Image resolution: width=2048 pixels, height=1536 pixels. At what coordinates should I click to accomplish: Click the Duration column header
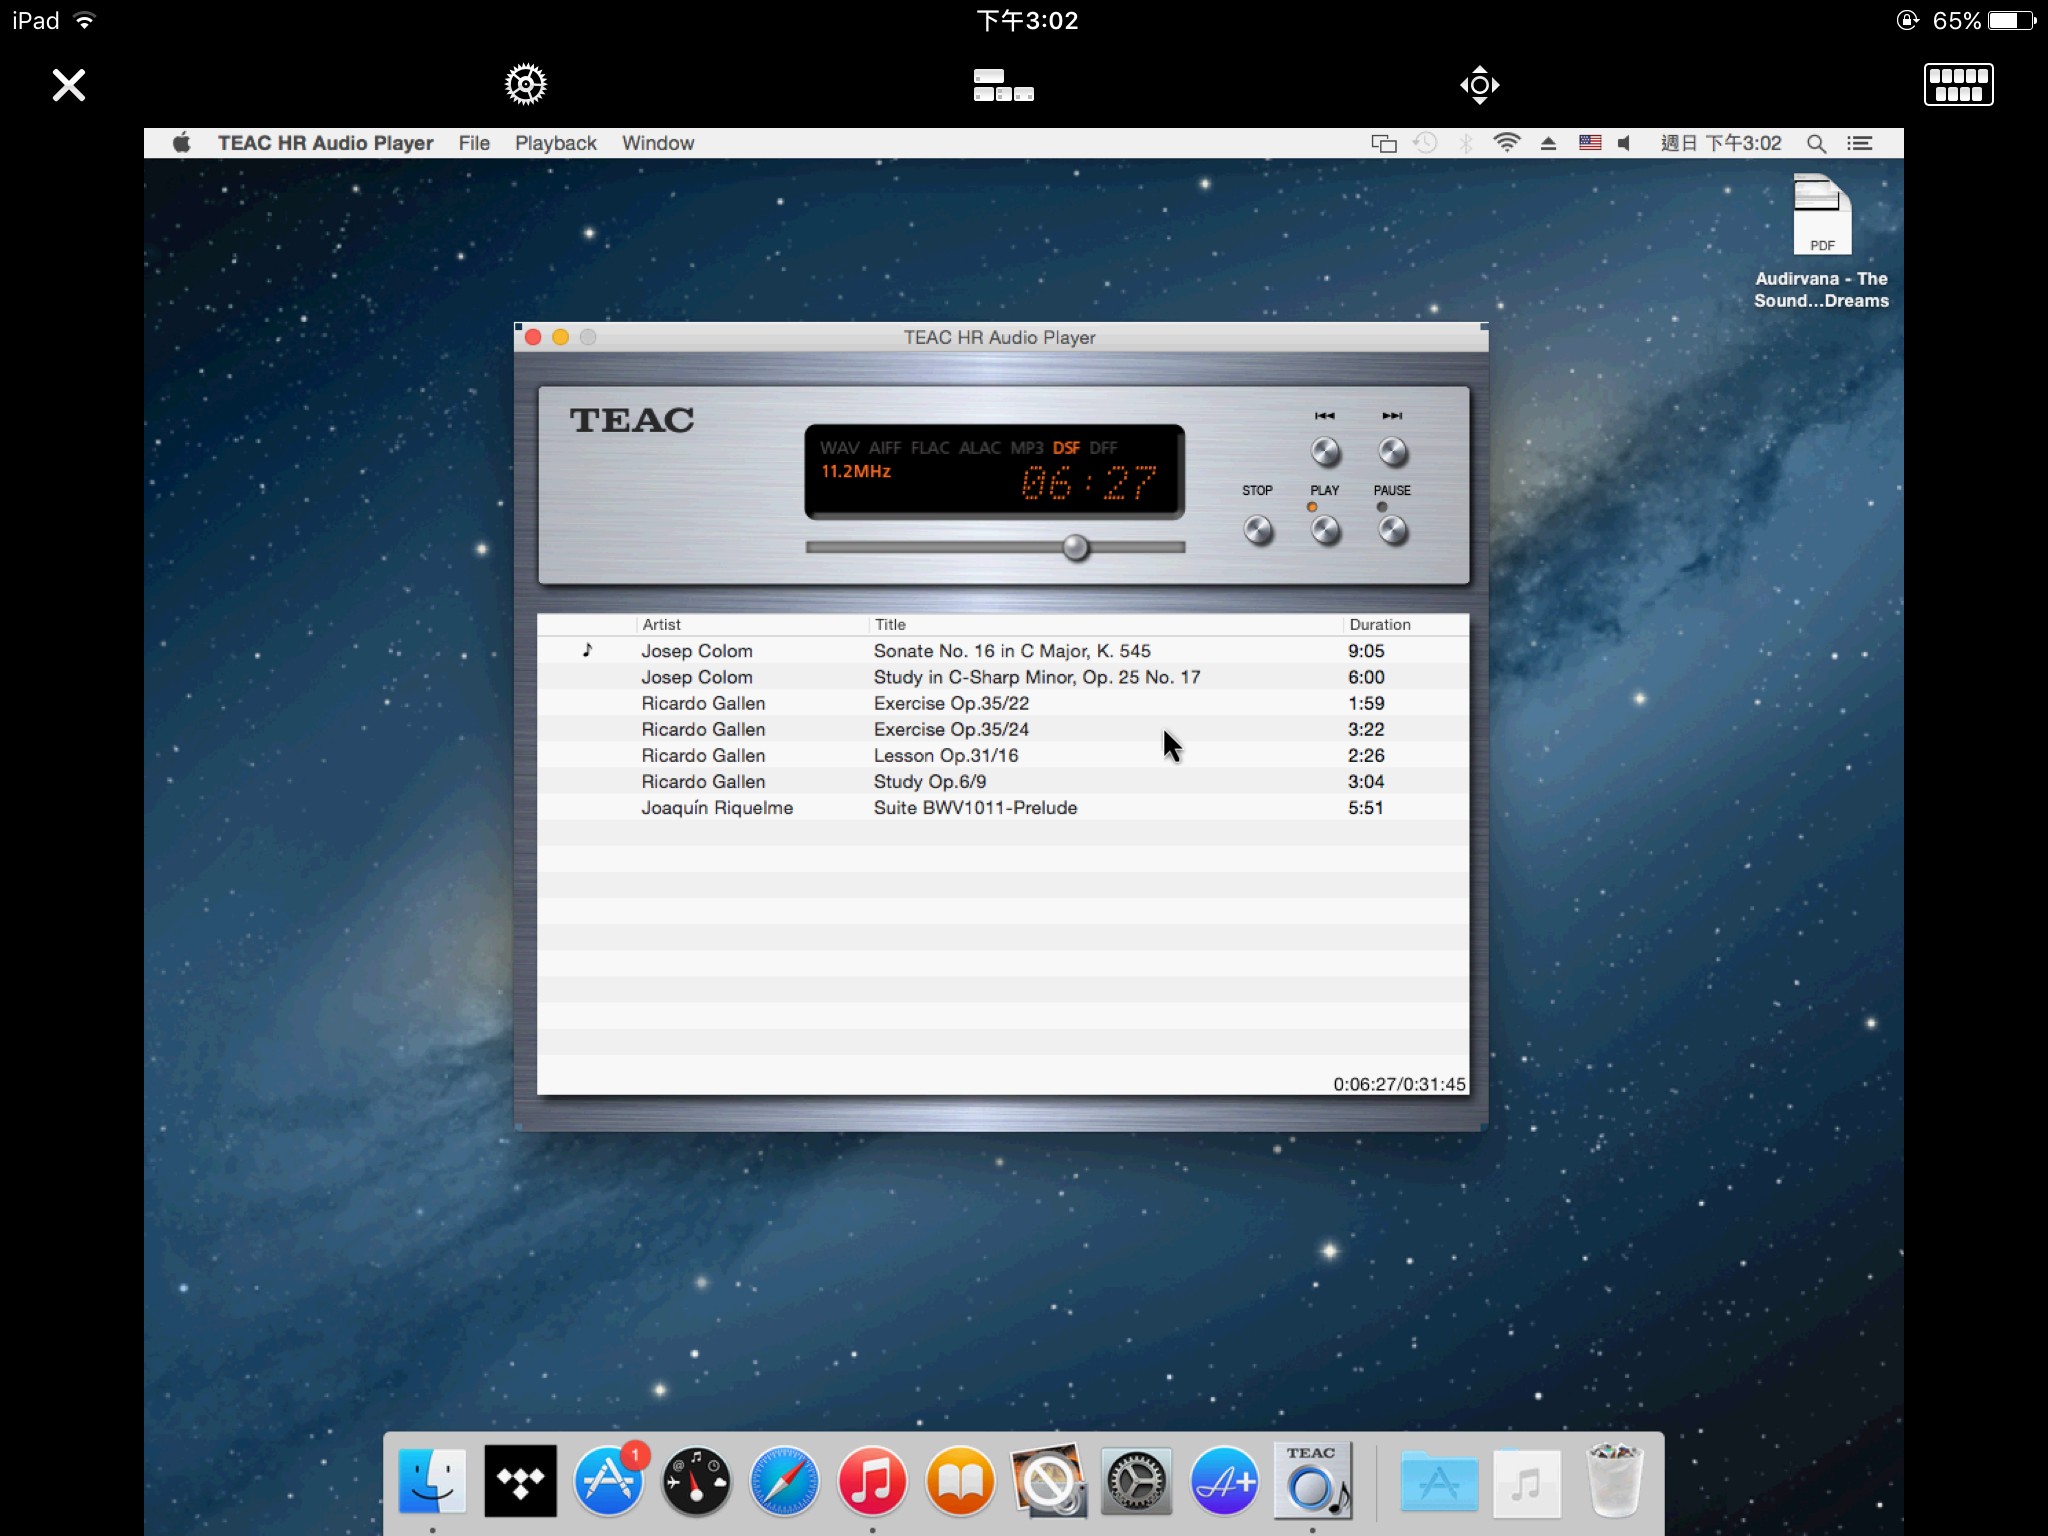pyautogui.click(x=1405, y=624)
